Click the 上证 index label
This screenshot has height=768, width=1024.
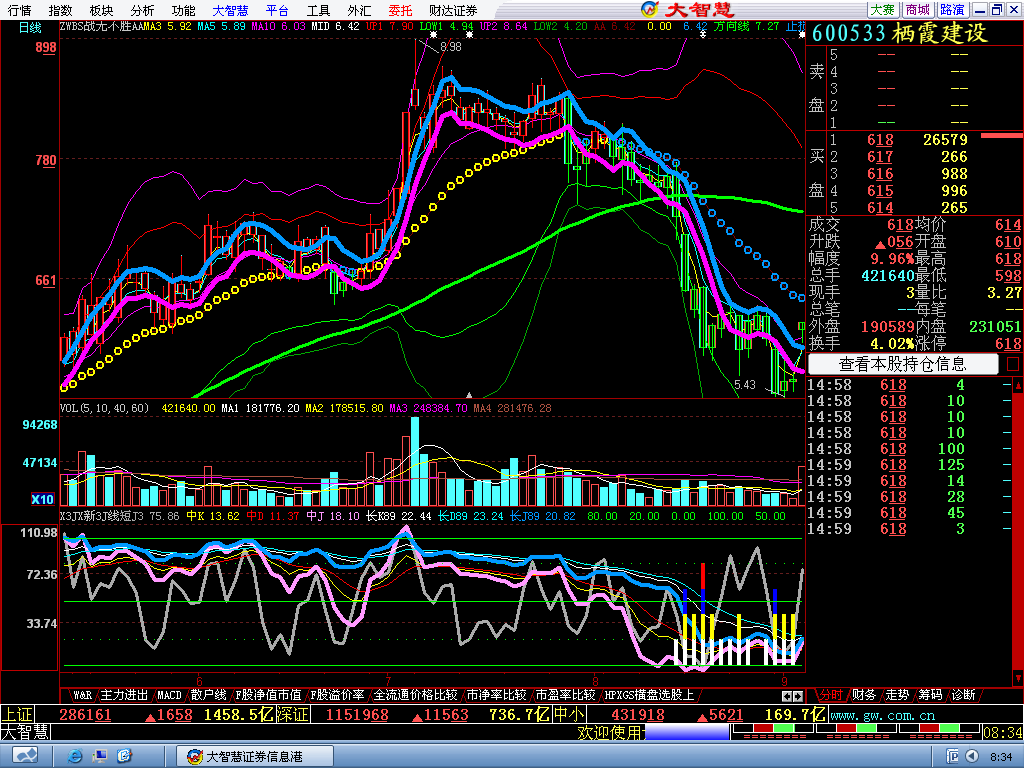(x=18, y=714)
